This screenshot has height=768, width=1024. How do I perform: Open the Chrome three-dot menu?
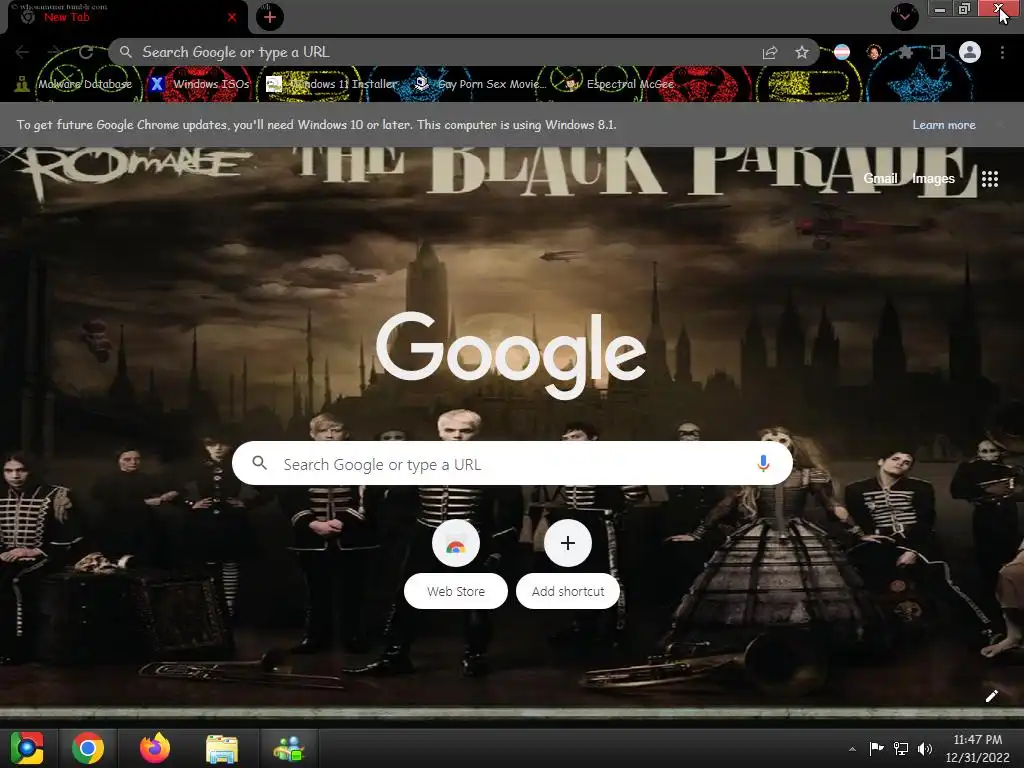(1002, 52)
